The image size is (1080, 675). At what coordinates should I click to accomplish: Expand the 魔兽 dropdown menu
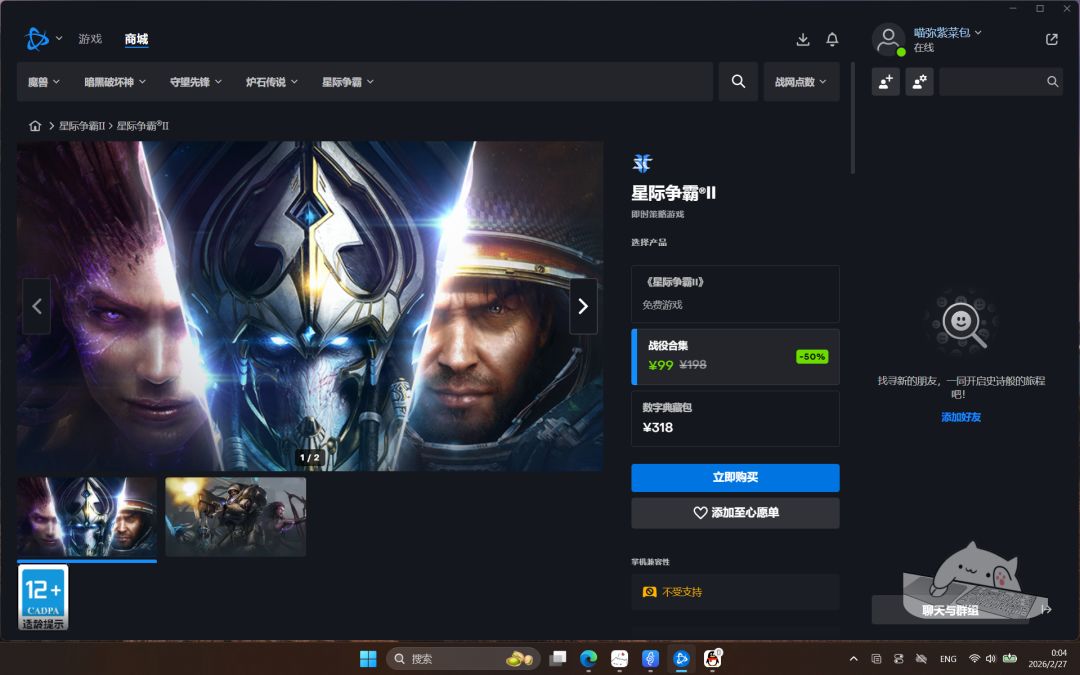click(x=43, y=82)
